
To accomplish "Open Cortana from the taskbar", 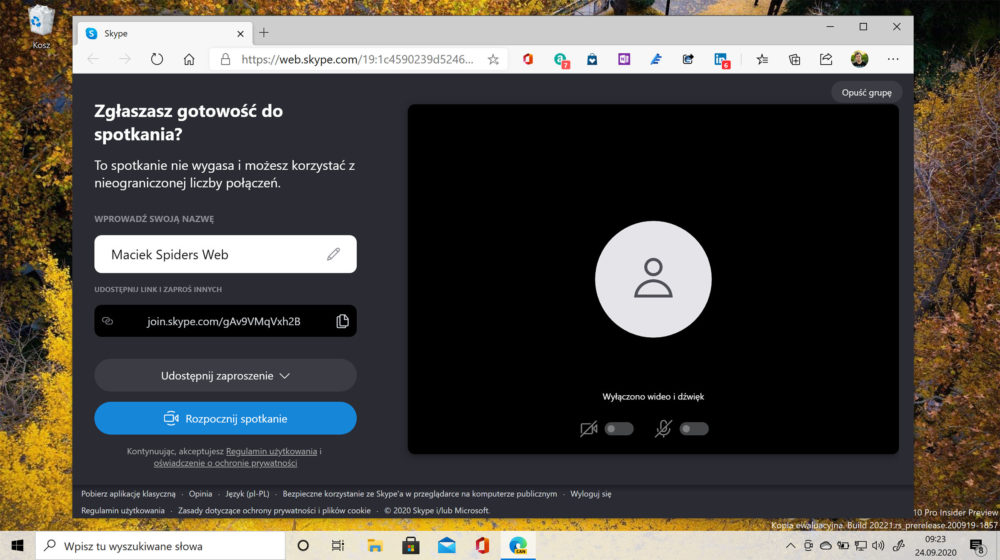I will 303,545.
